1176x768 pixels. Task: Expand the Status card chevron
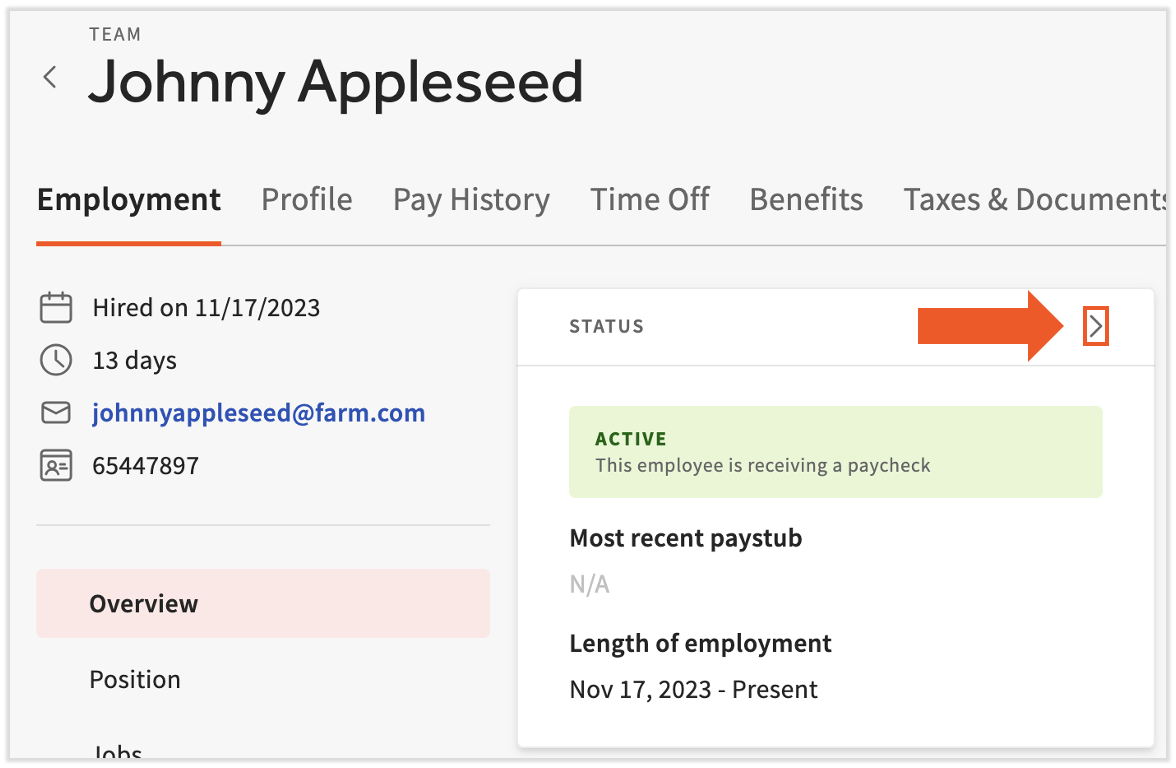[1096, 326]
